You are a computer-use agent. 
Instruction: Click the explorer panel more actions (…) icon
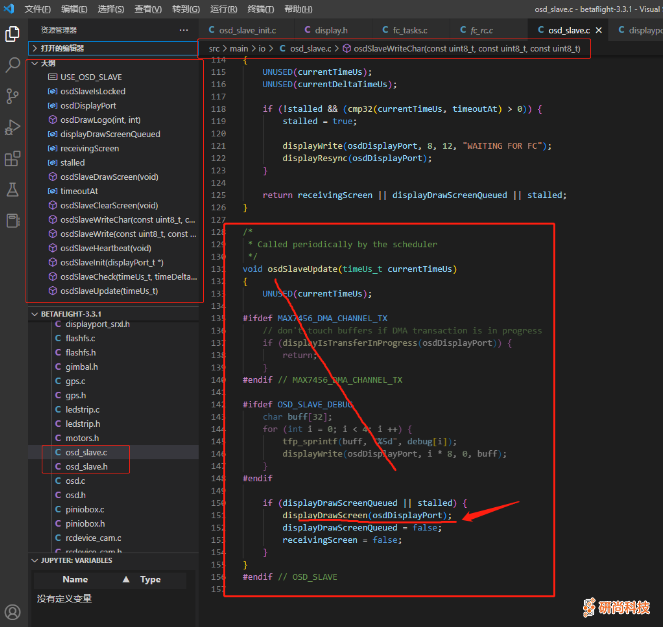point(183,30)
